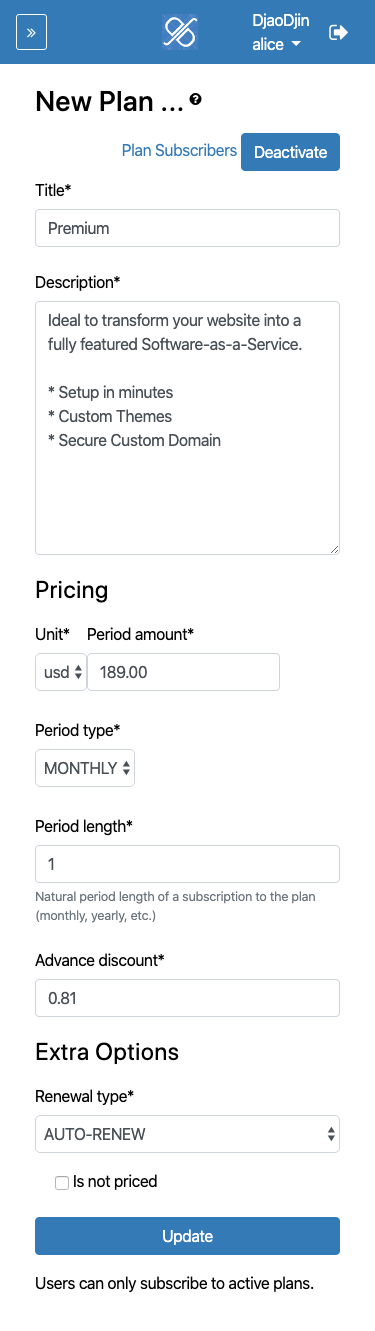Open the MONTHLY period type dropdown

click(85, 768)
